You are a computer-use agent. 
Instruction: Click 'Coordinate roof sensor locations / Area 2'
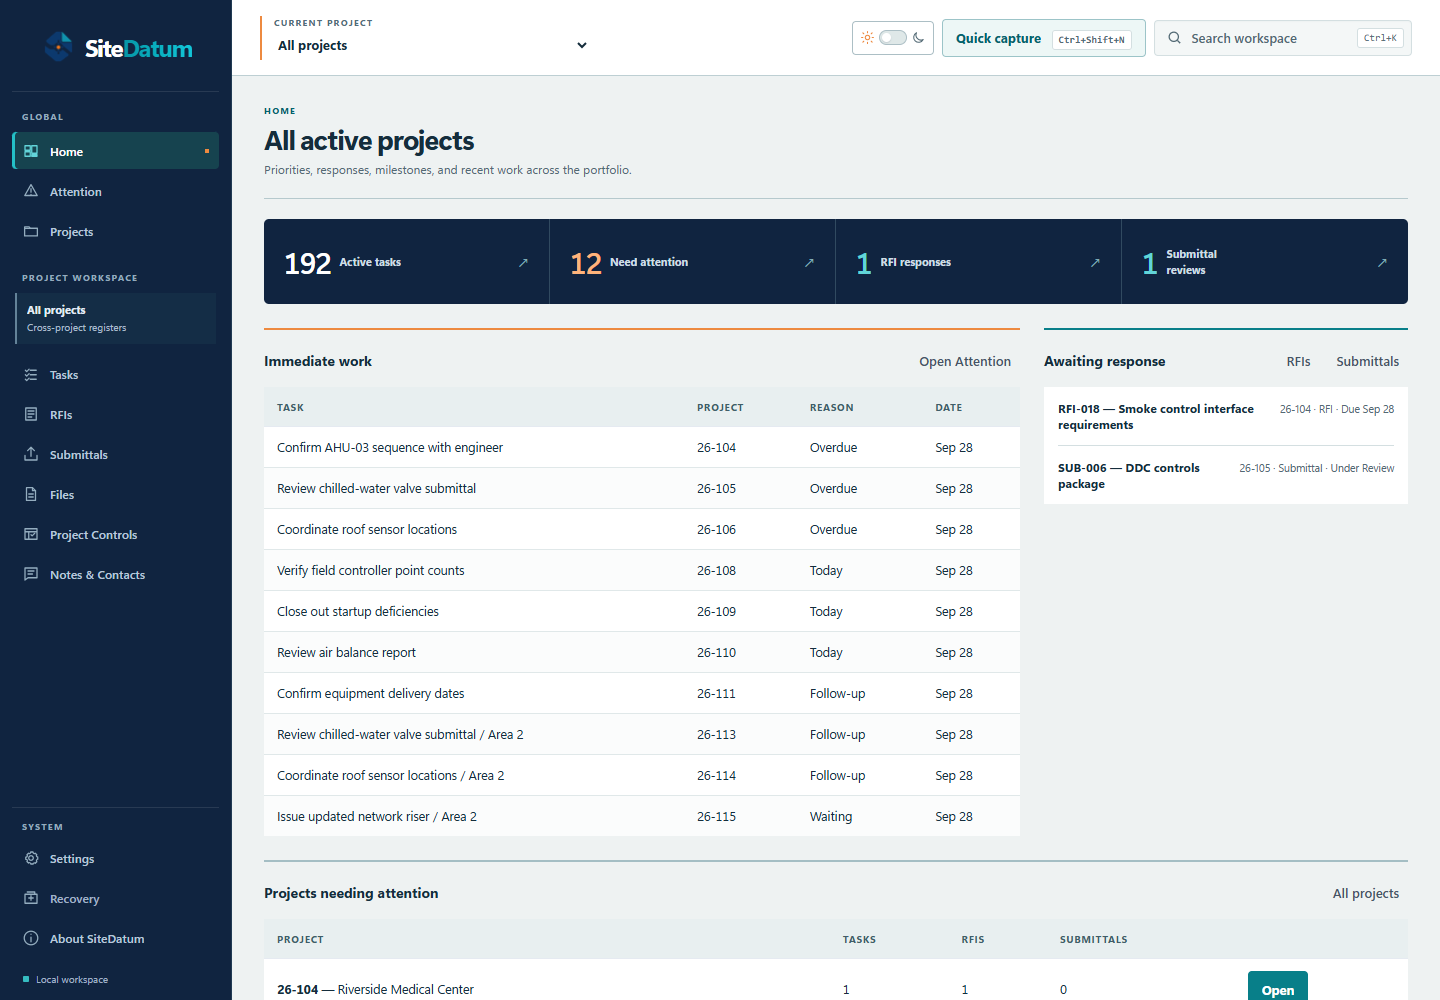point(390,775)
